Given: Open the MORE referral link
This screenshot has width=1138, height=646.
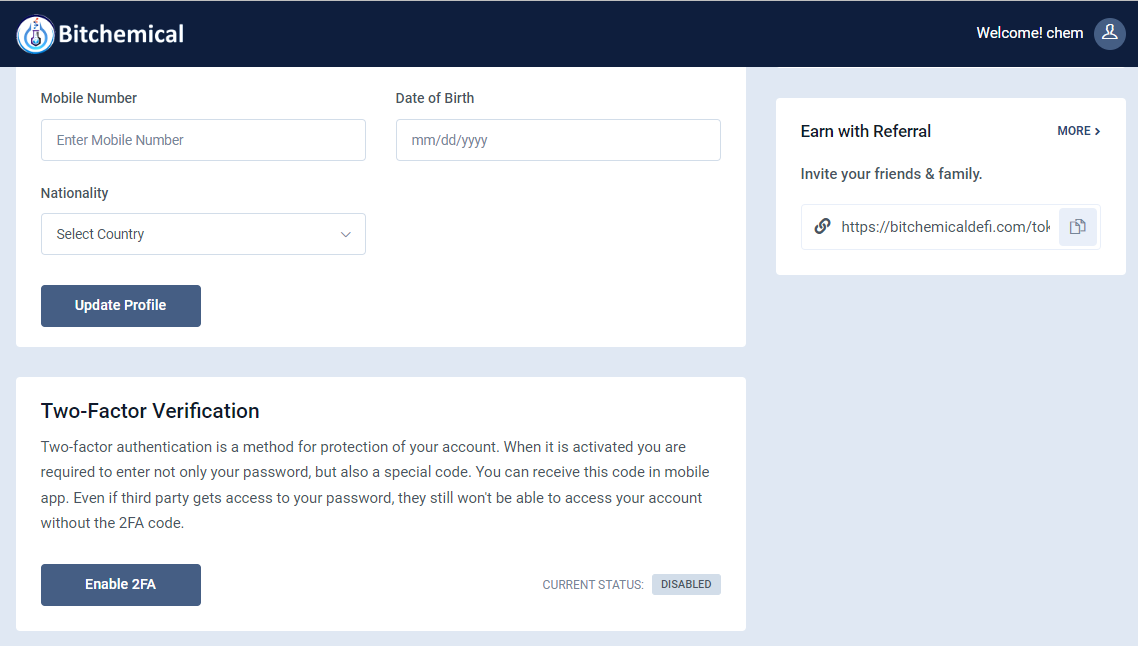Looking at the screenshot, I should (1078, 131).
